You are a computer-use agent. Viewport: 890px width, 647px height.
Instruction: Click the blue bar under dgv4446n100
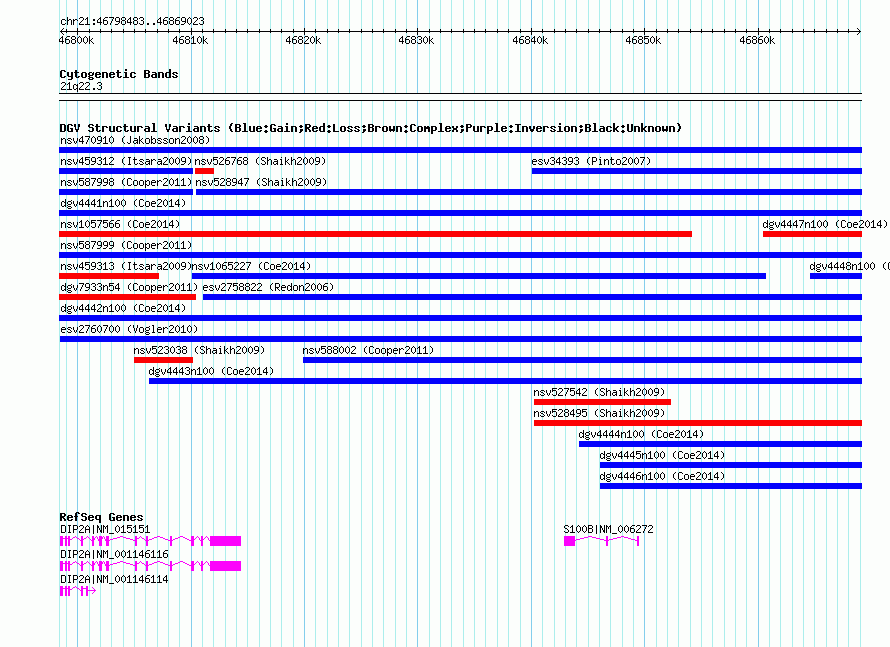tap(731, 486)
